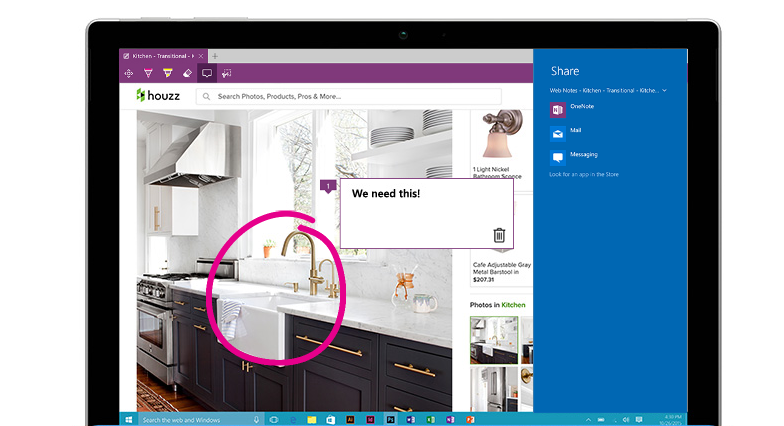Click the magnifier icon in houzz search
The width and height of the screenshot is (784, 426).
click(206, 96)
